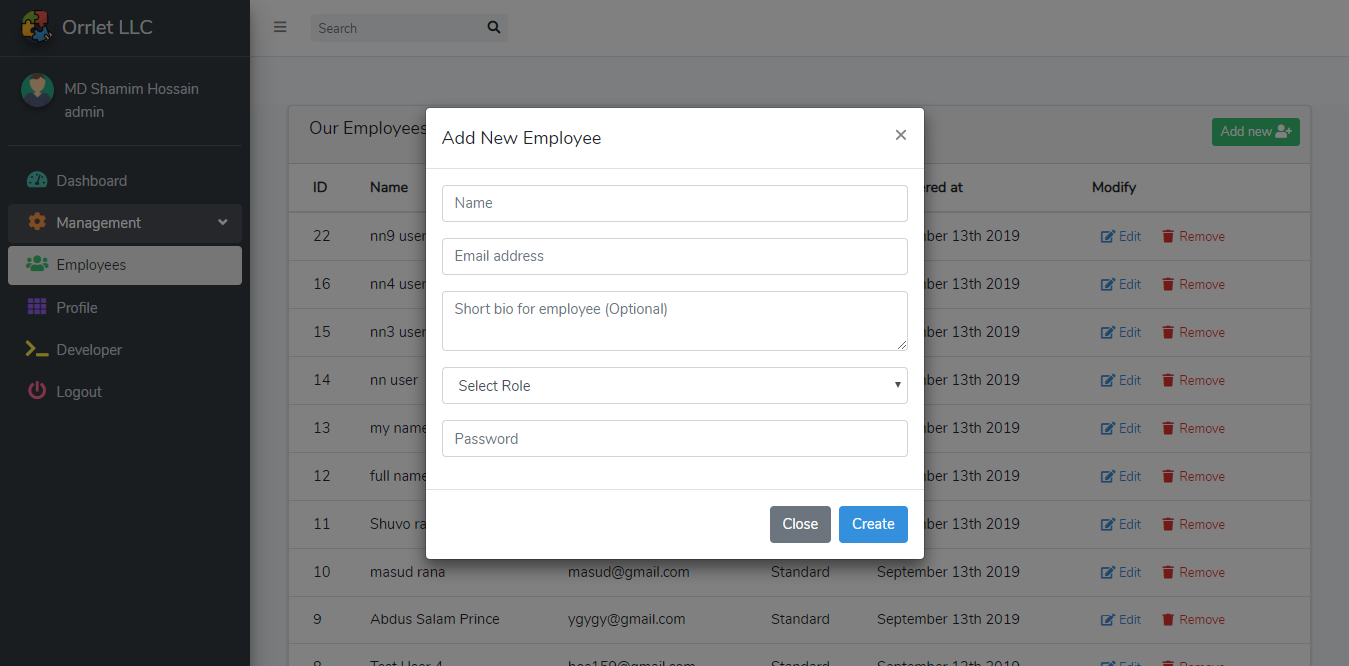Click the Orrlet LLC puzzle logo
Screen dimensions: 1349x666
(x=37, y=26)
